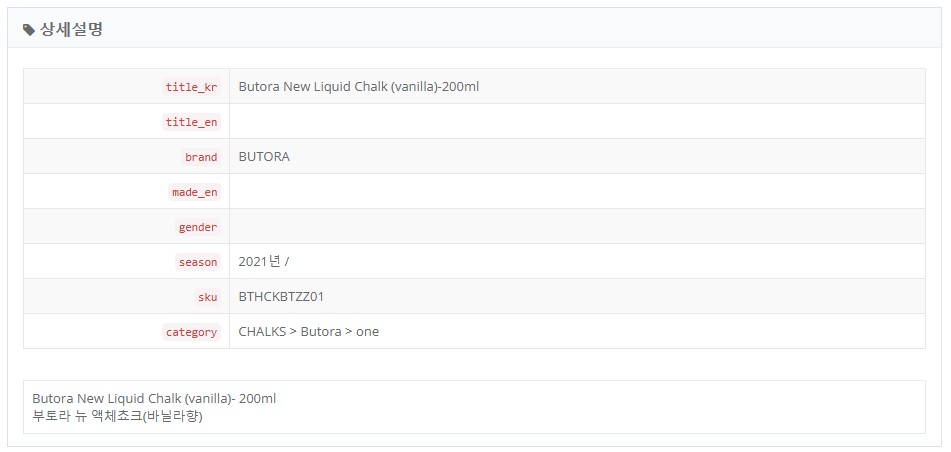951x452 pixels.
Task: Click the empty gender value cell
Action: pyautogui.click(x=577, y=227)
